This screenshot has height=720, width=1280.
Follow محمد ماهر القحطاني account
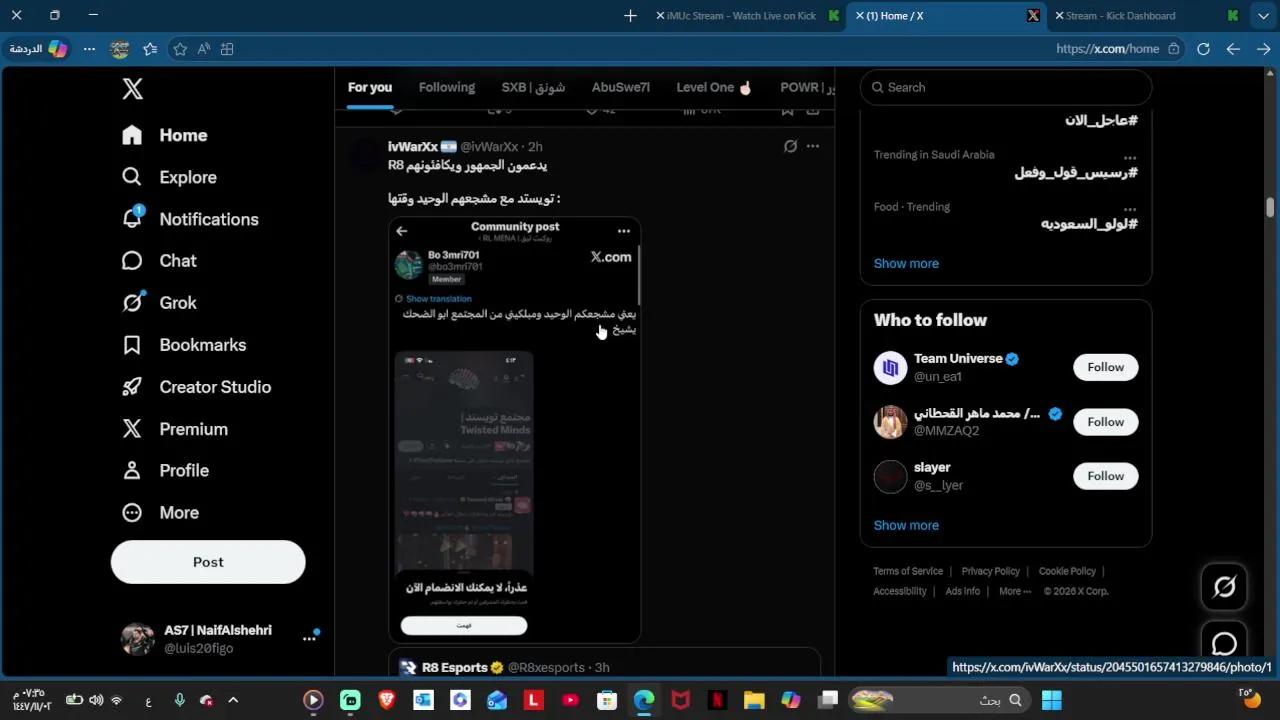(1105, 422)
